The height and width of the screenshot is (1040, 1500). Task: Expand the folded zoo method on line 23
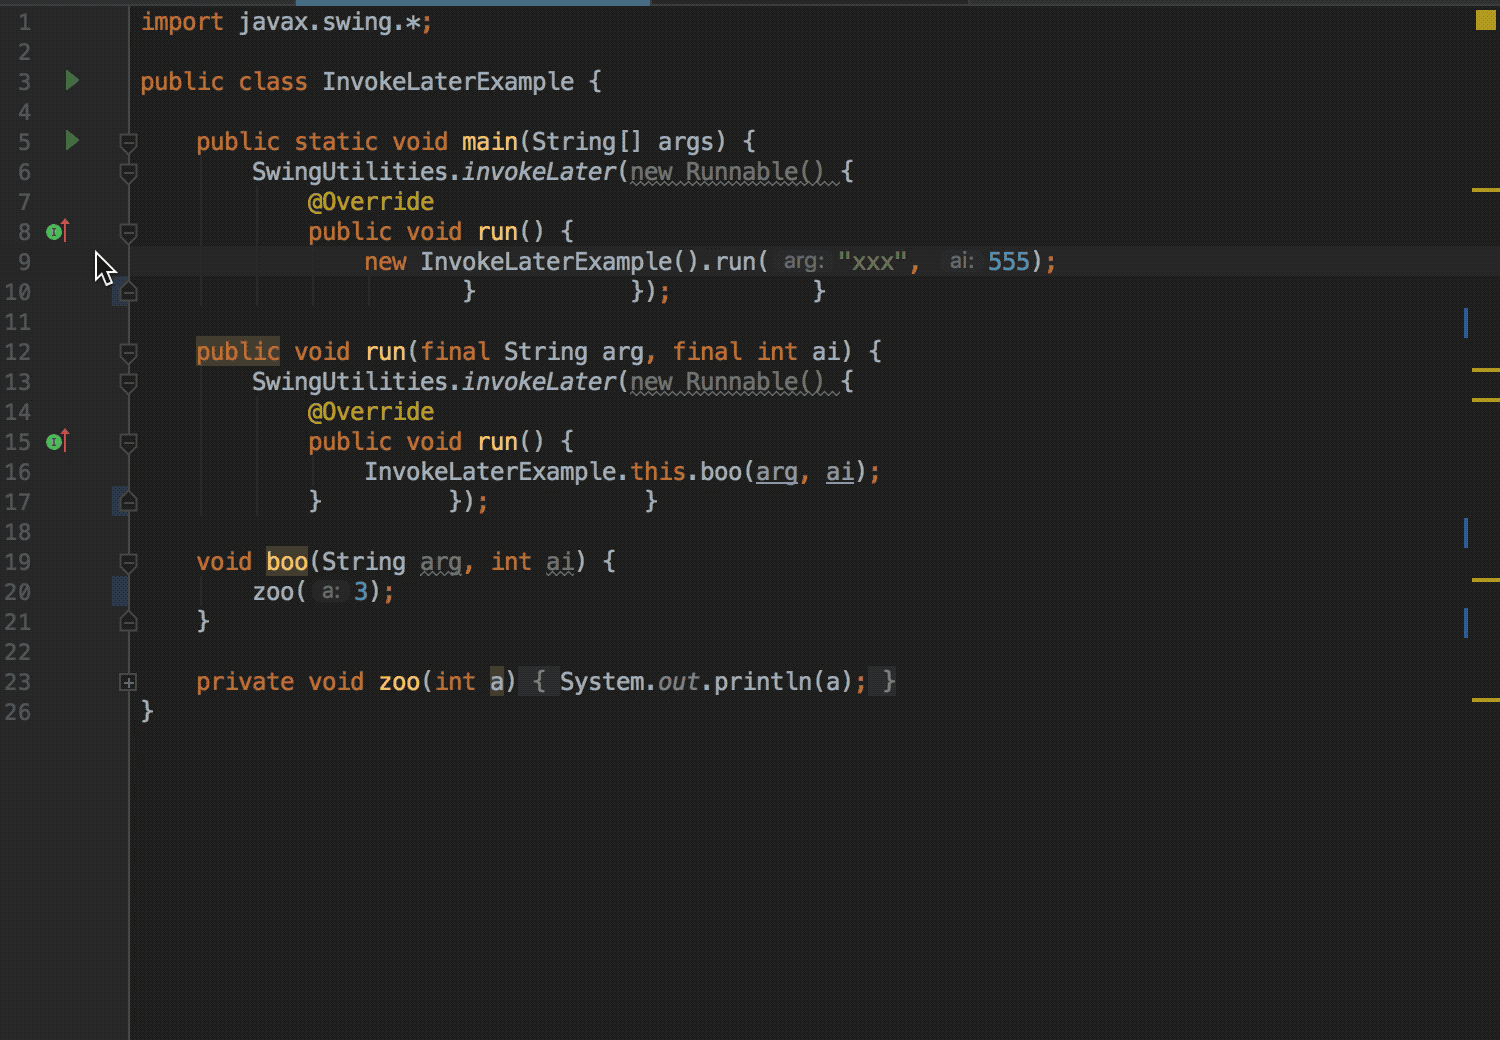point(127,682)
